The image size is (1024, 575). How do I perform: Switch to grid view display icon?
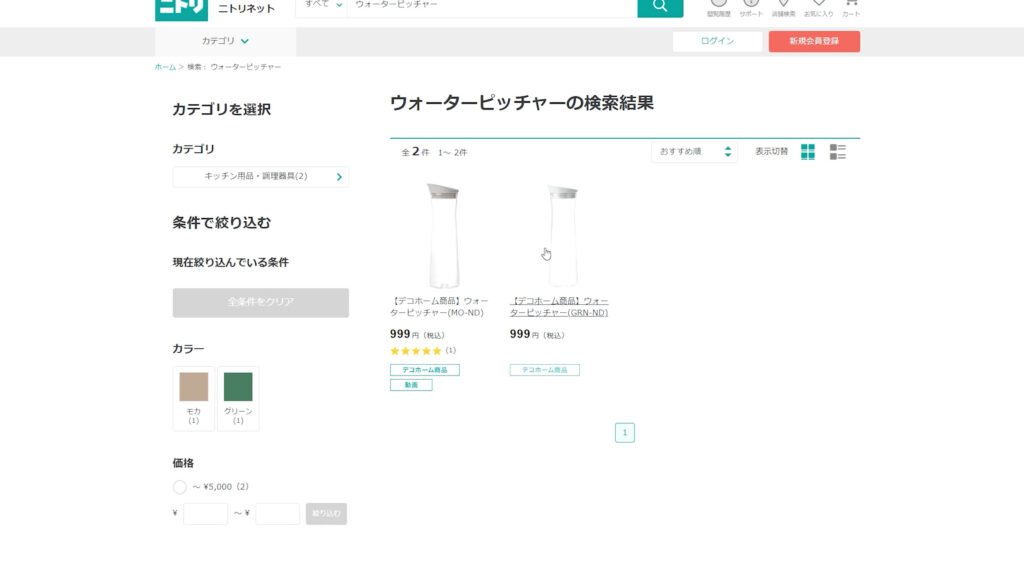[808, 152]
